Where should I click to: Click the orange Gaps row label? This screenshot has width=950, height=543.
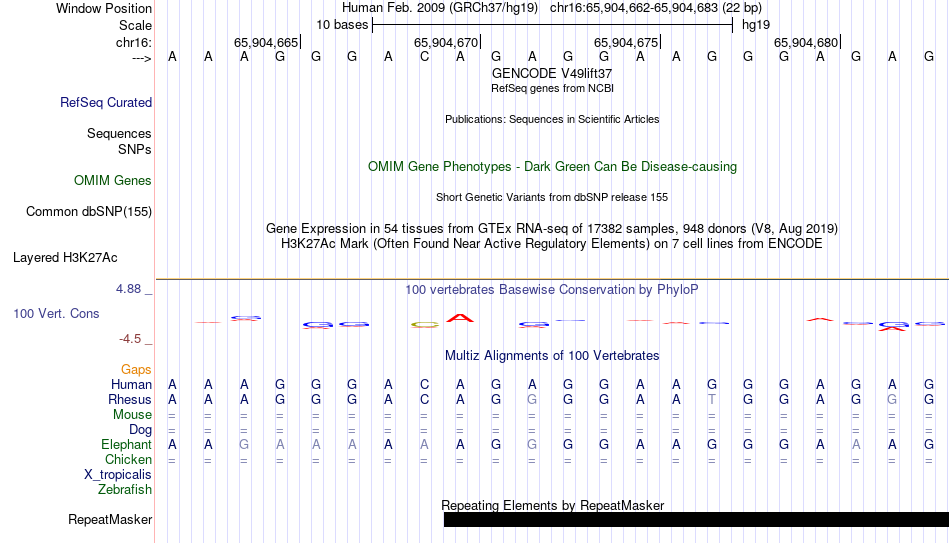[x=136, y=369]
